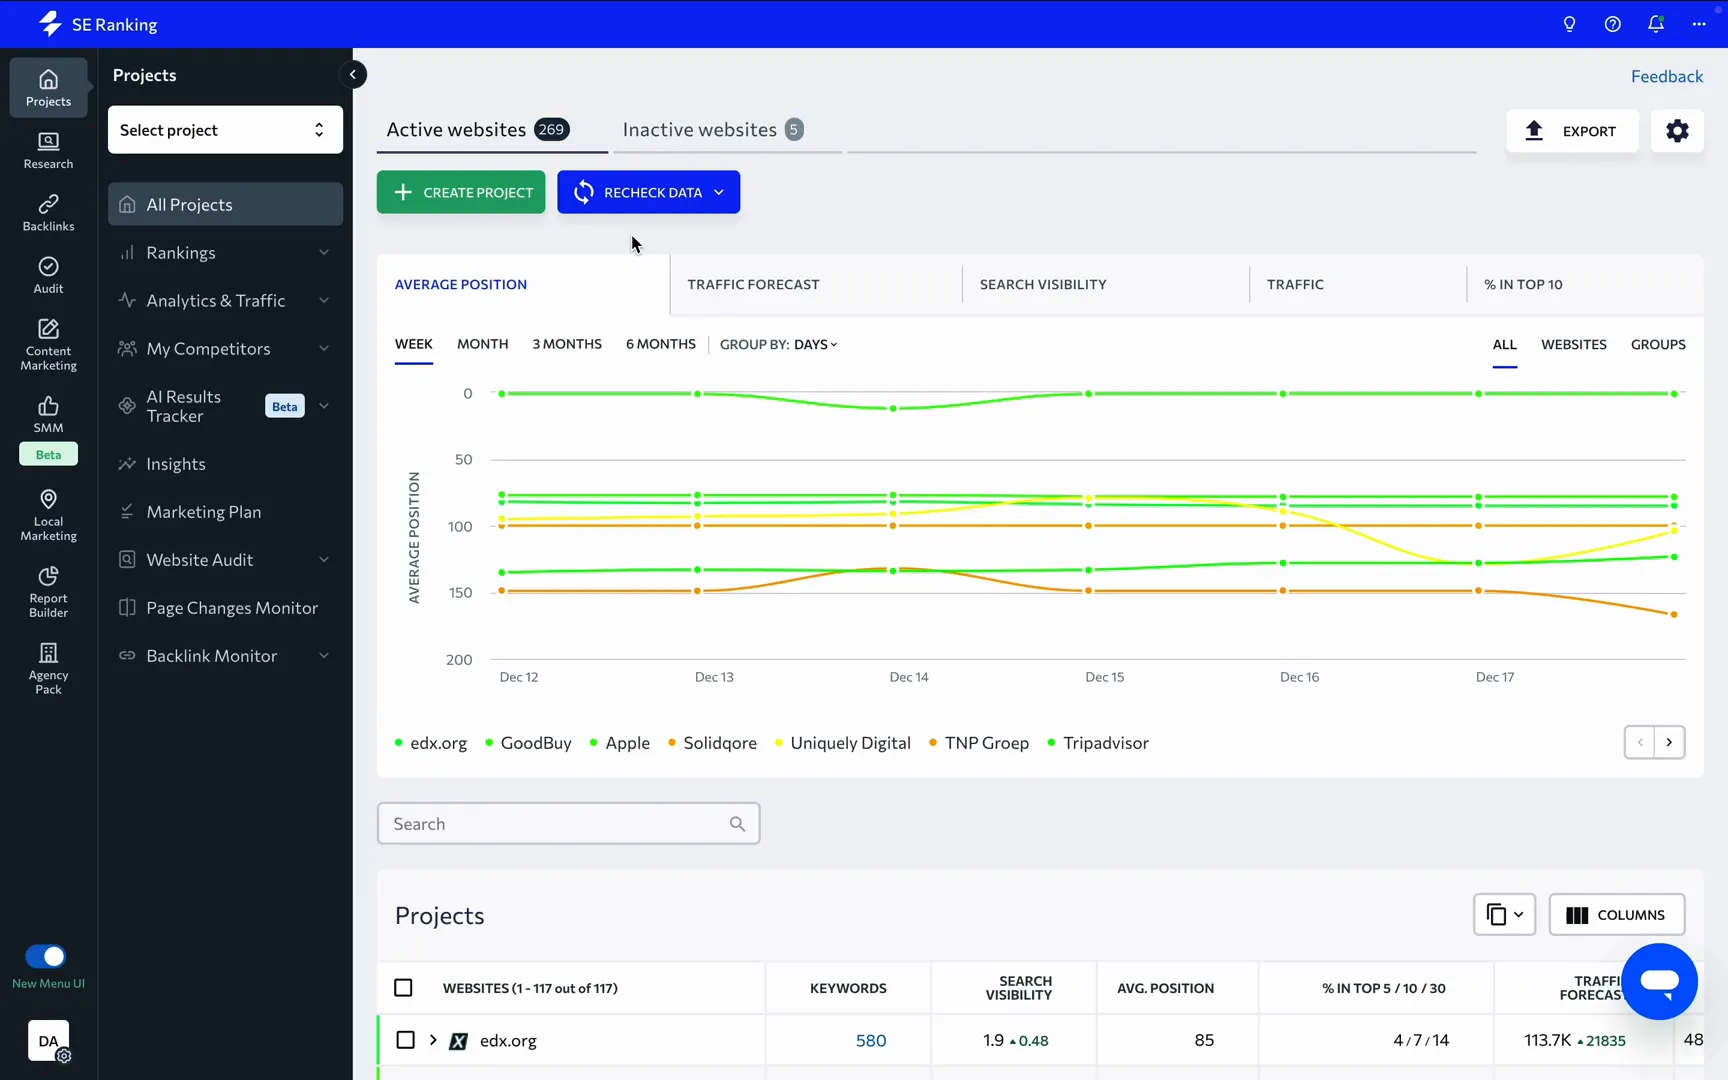Toggle TNP Groep series in legend
1728x1080 pixels.
[978, 743]
